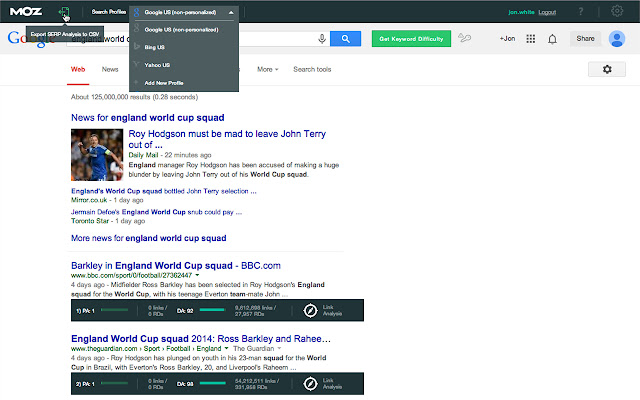The image size is (640, 400).
Task: Open Google notifications bell icon
Action: (x=552, y=39)
